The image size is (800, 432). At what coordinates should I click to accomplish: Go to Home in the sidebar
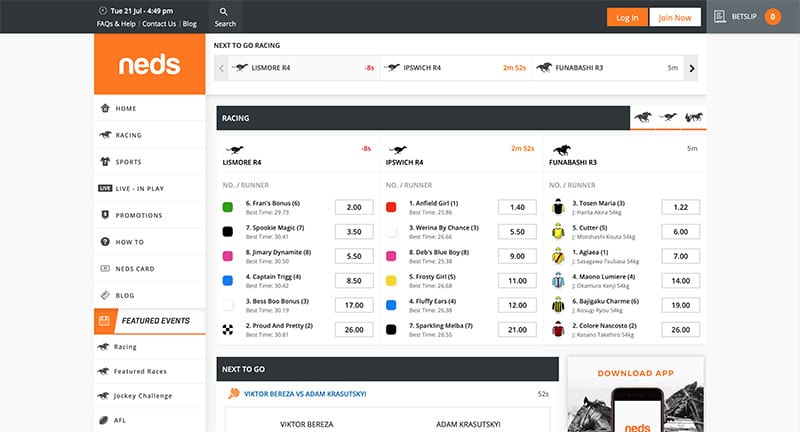click(149, 108)
